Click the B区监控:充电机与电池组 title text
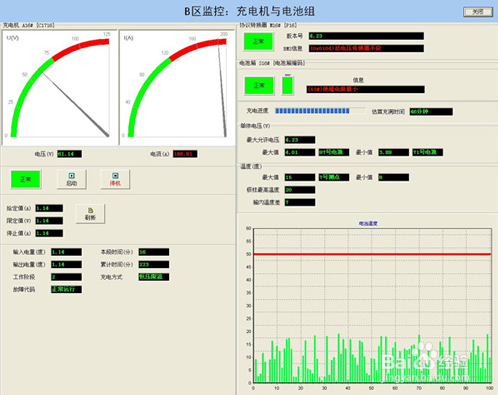 (249, 11)
